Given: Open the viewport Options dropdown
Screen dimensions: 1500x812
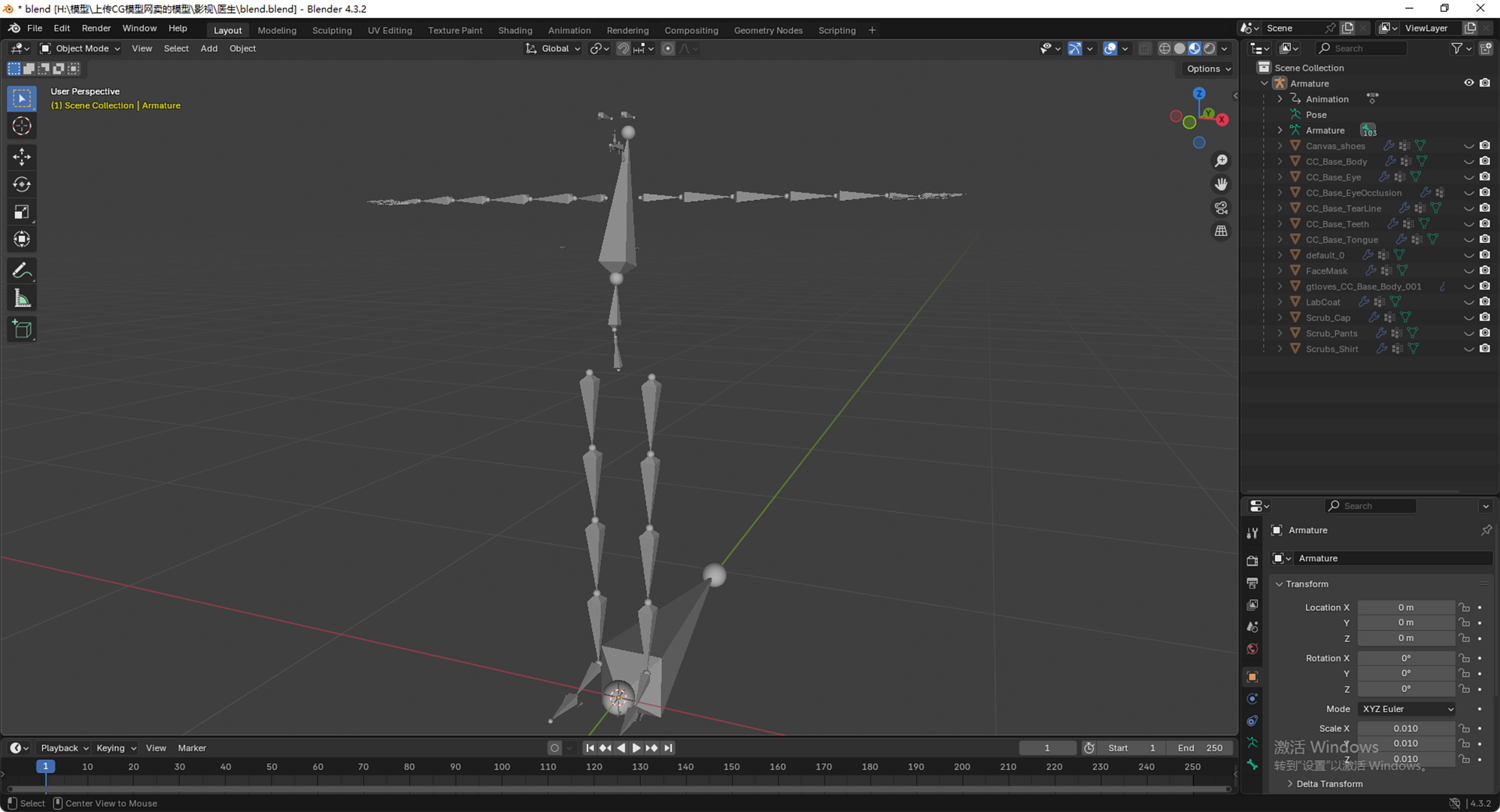Looking at the screenshot, I should tap(1208, 69).
